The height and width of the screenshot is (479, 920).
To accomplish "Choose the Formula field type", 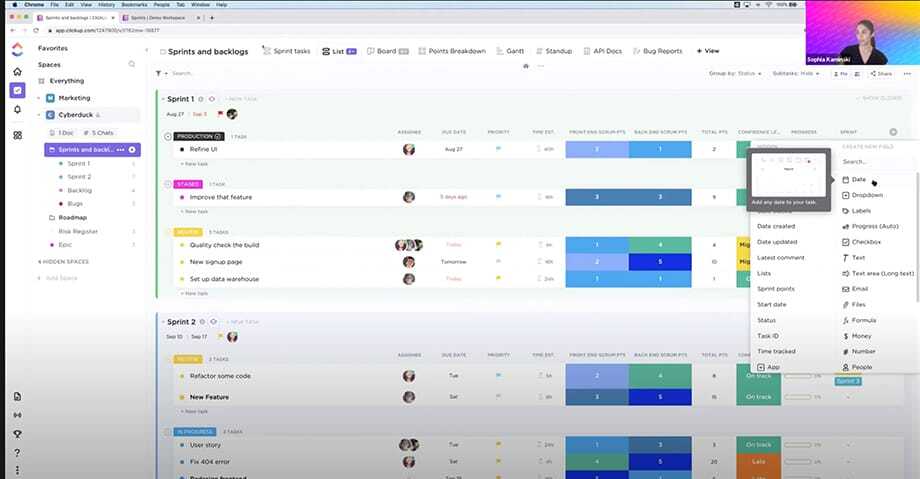I will click(x=859, y=321).
